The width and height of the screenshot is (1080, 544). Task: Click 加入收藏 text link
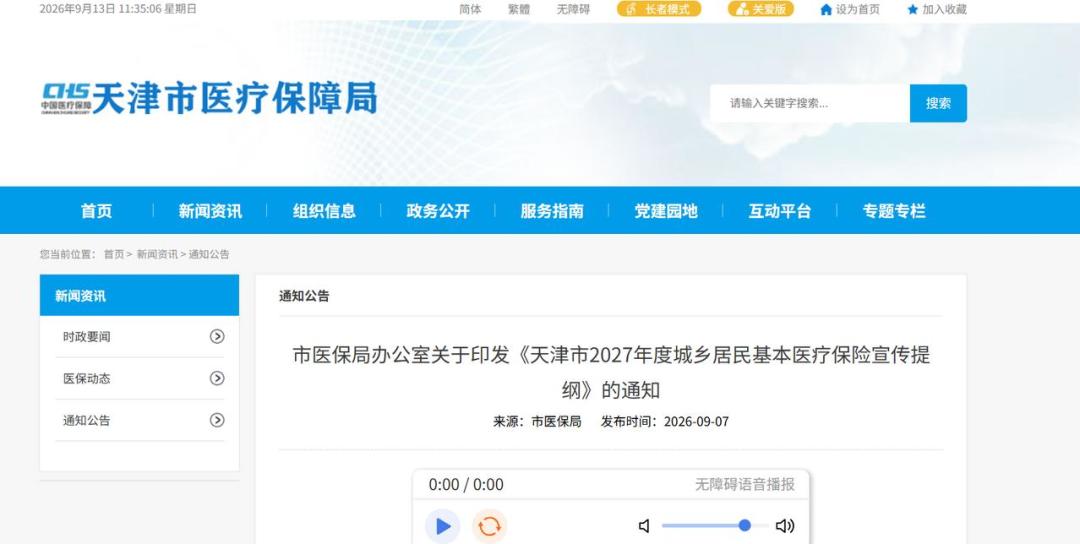(944, 10)
